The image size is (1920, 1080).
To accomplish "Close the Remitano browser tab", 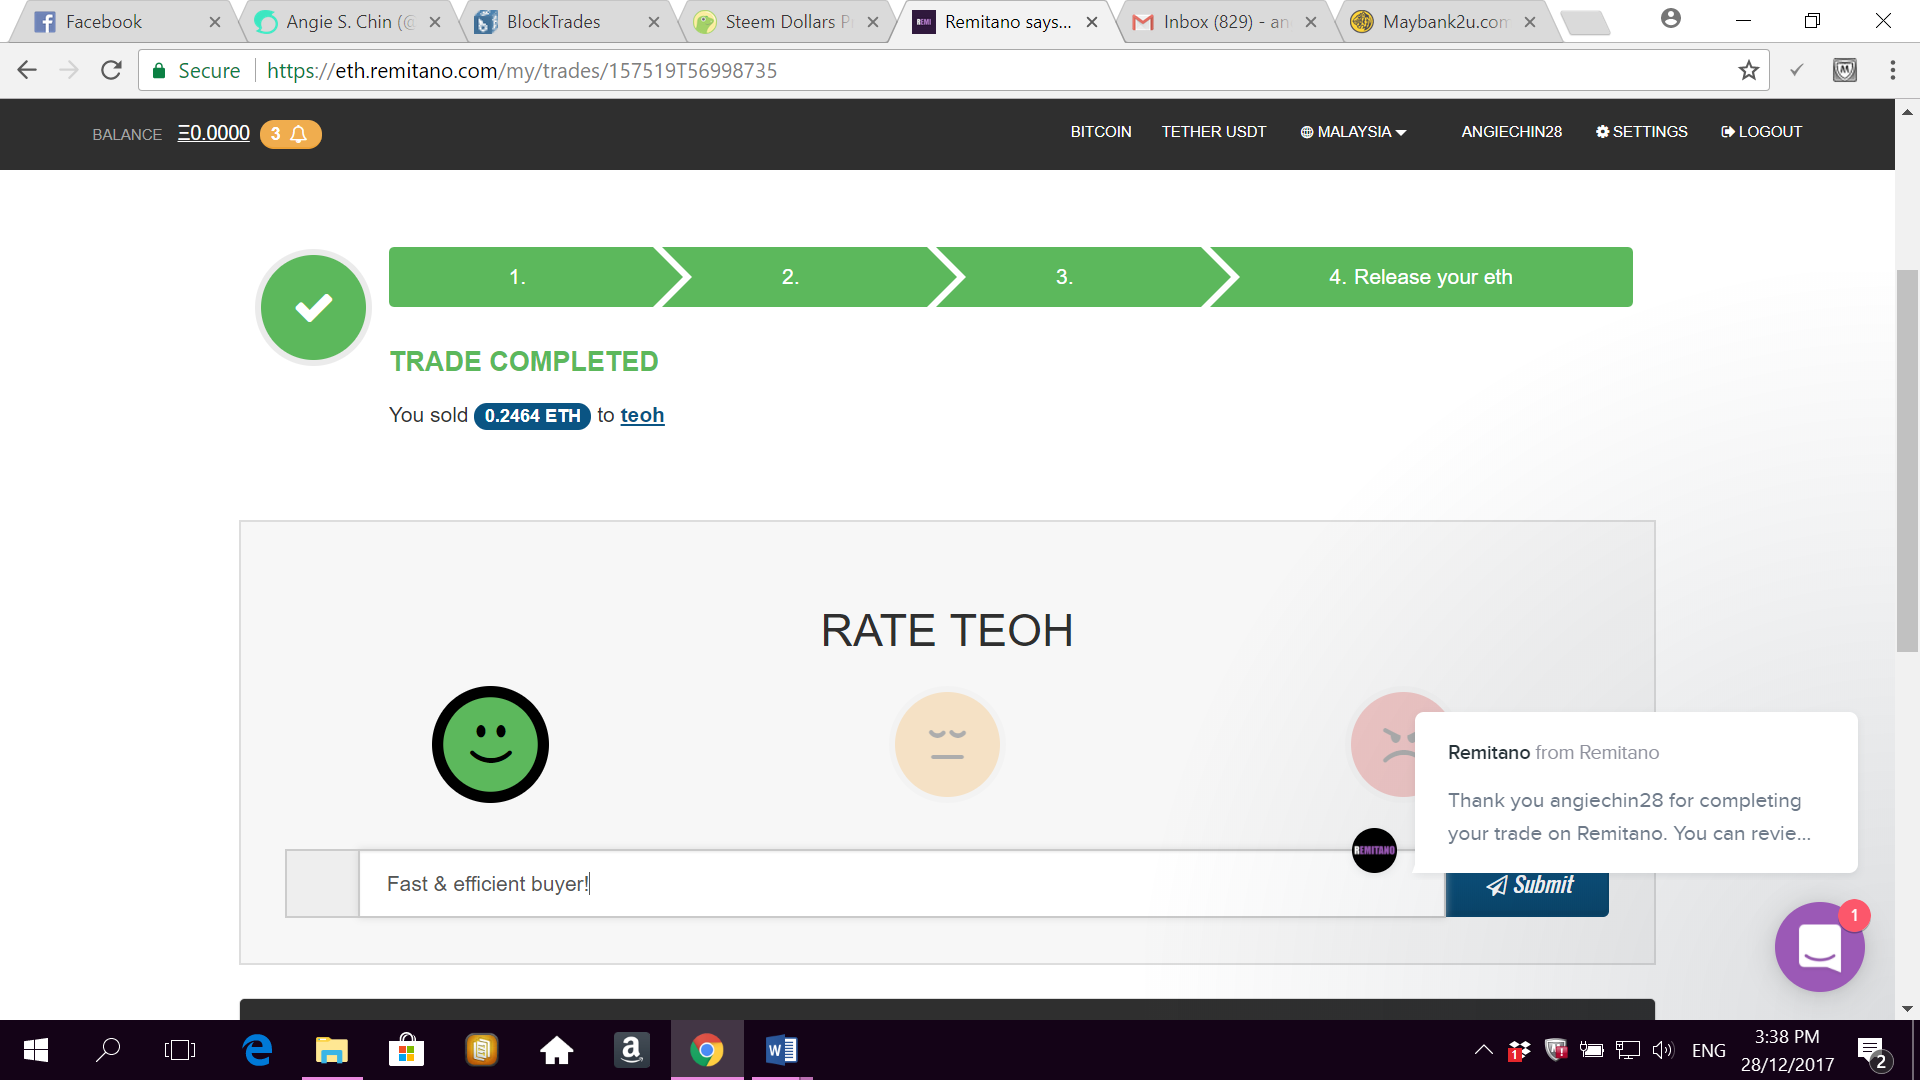I will pyautogui.click(x=1091, y=22).
